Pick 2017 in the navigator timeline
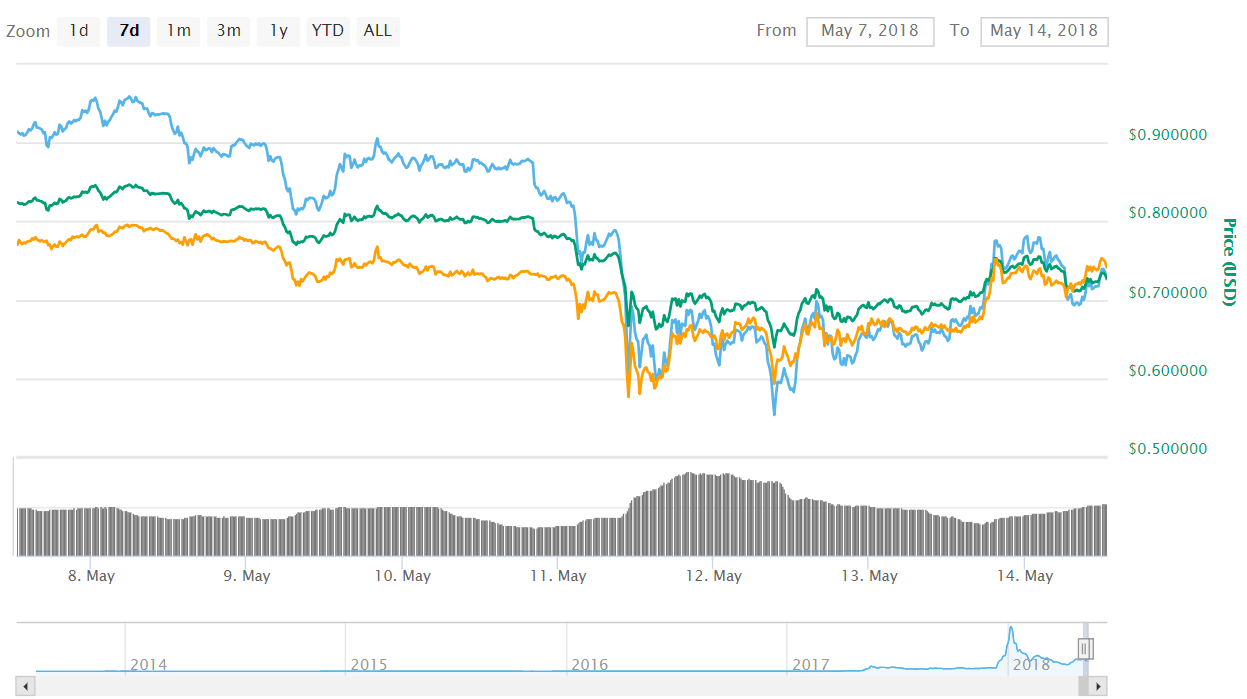The width and height of the screenshot is (1247, 699). tap(810, 664)
